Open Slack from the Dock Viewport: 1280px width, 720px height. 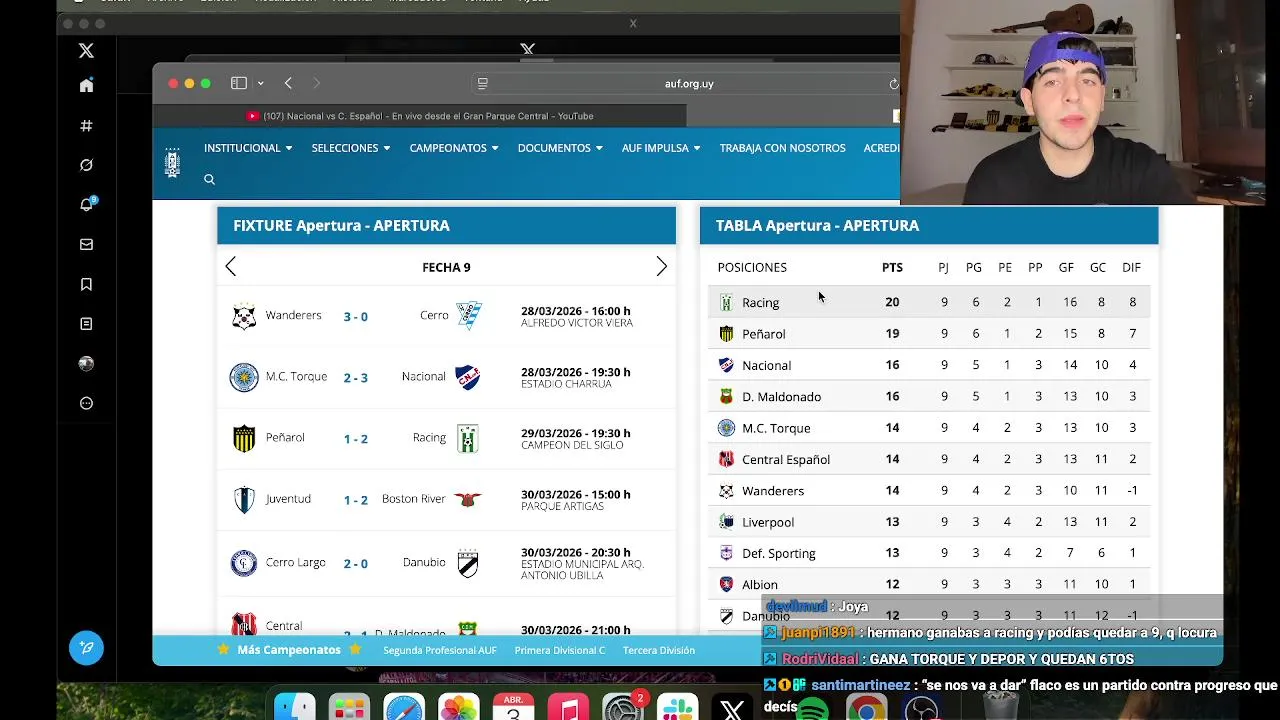[677, 708]
